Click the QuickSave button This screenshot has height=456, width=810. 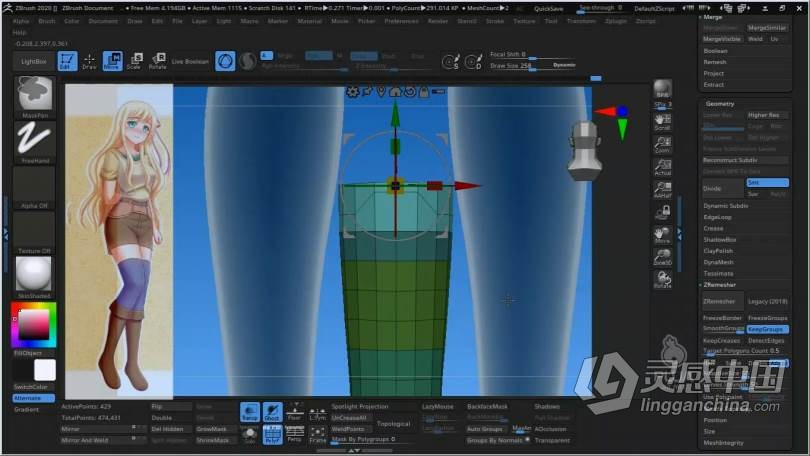[549, 9]
